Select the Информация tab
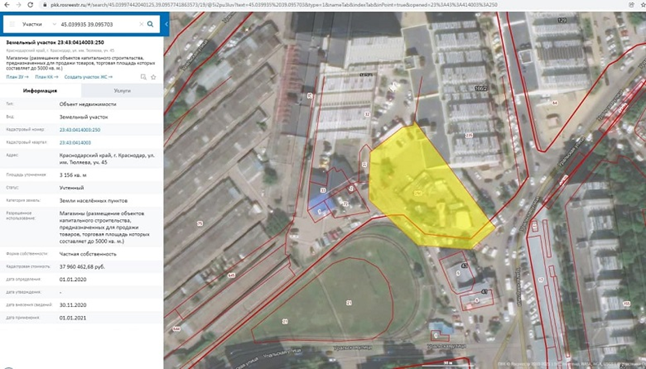 40,91
